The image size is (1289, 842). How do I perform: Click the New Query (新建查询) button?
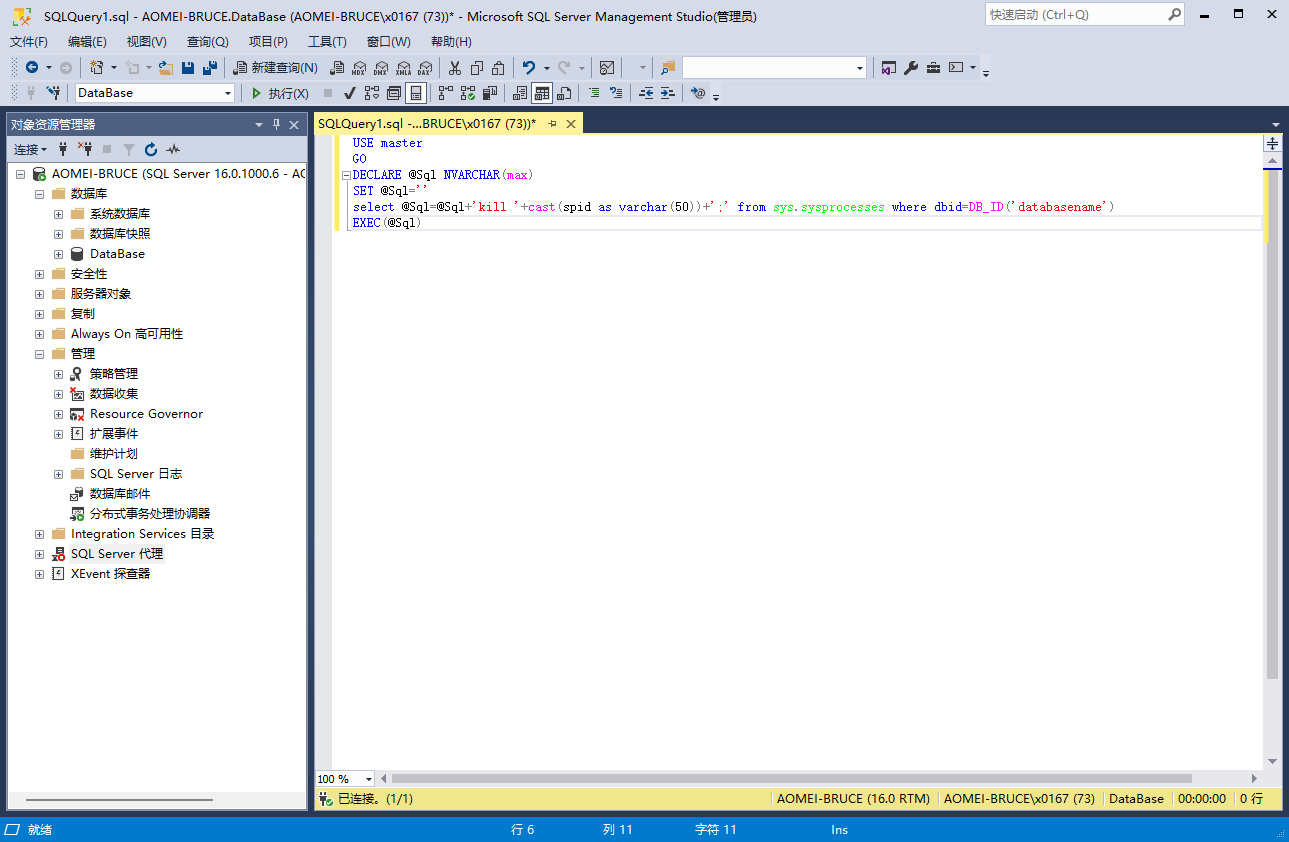point(276,68)
